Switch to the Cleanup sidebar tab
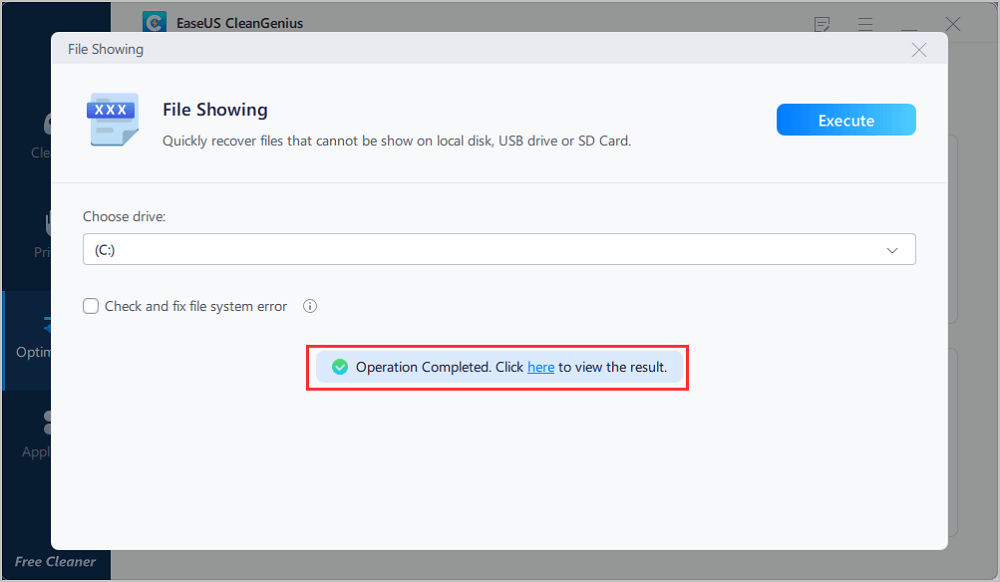 click(x=38, y=134)
